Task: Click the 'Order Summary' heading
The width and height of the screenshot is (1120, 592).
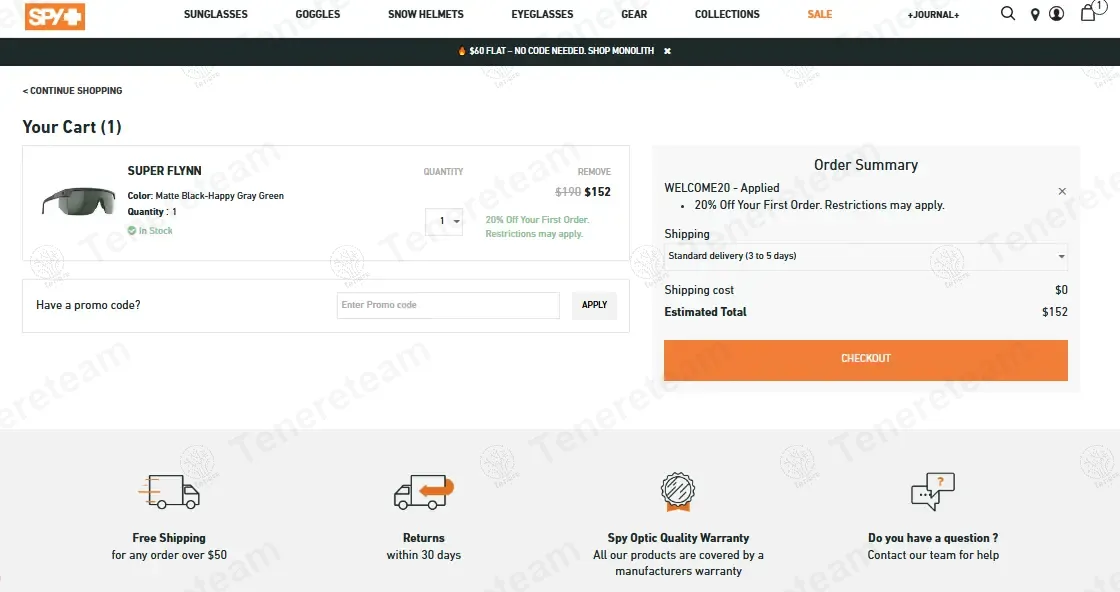Action: (866, 165)
